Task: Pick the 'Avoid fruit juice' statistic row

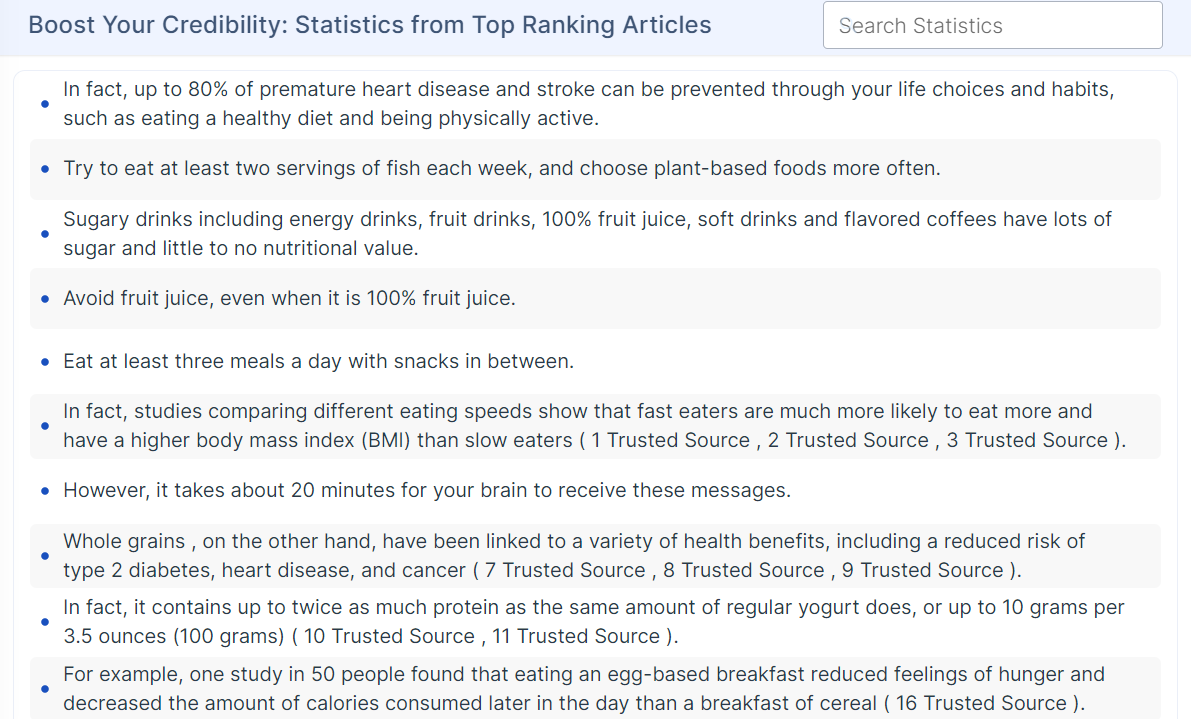Action: pos(289,298)
